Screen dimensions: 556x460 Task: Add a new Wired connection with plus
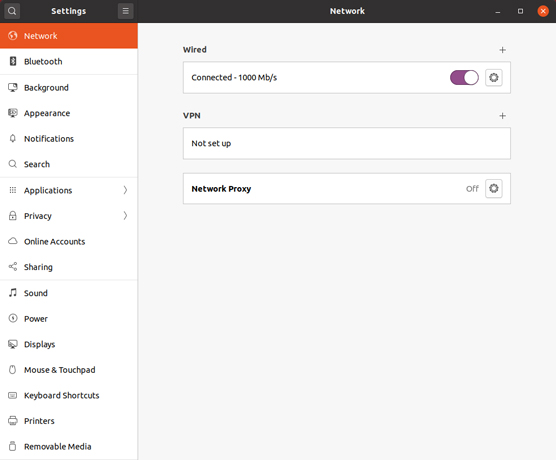click(x=502, y=50)
